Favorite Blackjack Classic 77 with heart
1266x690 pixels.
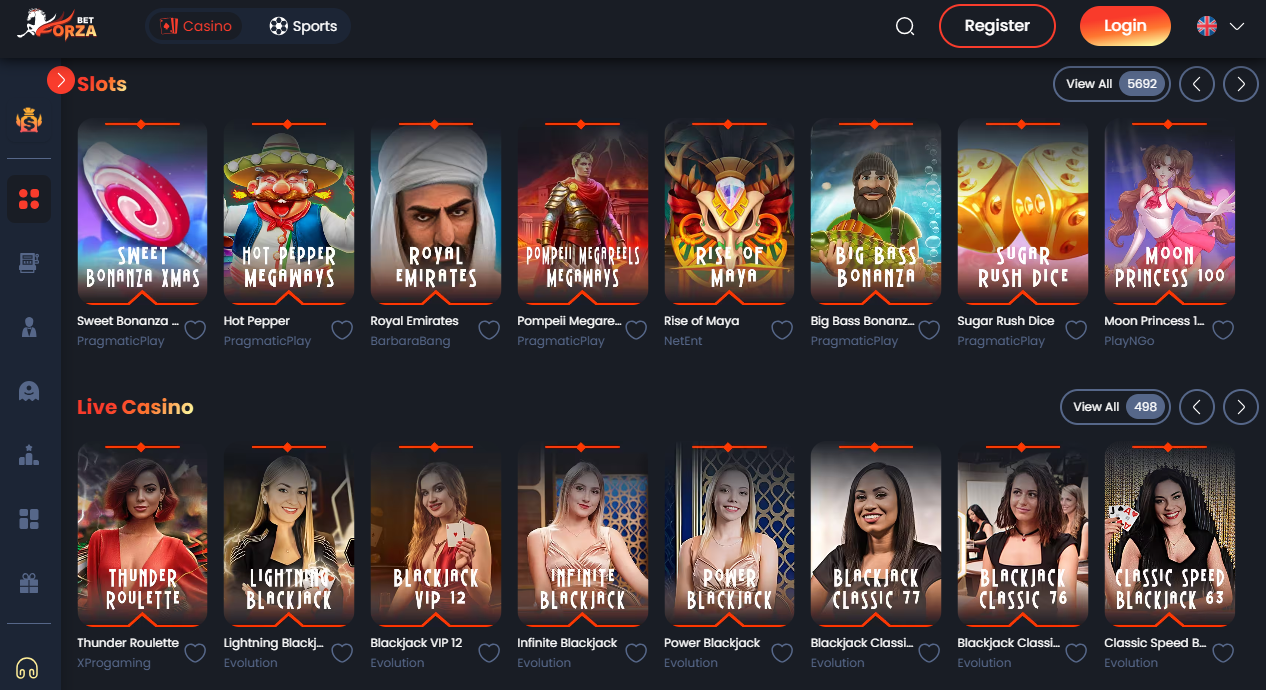pos(929,653)
